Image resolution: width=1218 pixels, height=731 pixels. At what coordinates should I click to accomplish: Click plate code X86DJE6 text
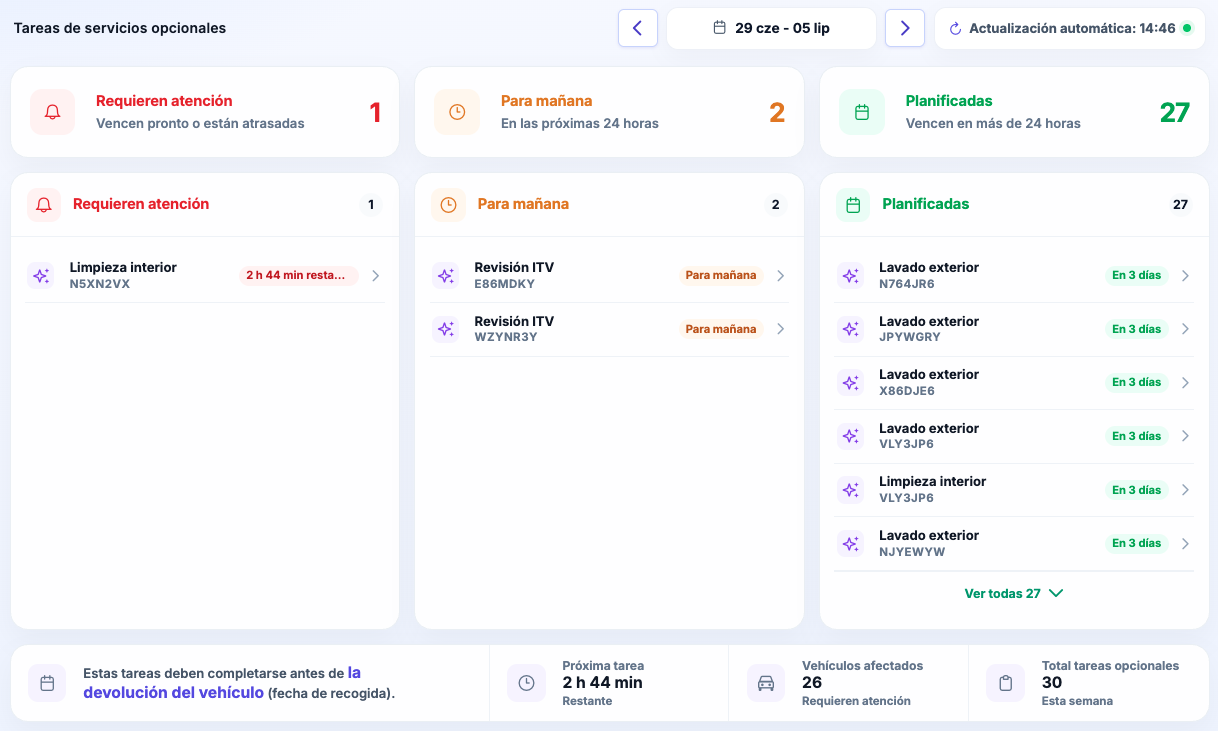click(x=907, y=391)
